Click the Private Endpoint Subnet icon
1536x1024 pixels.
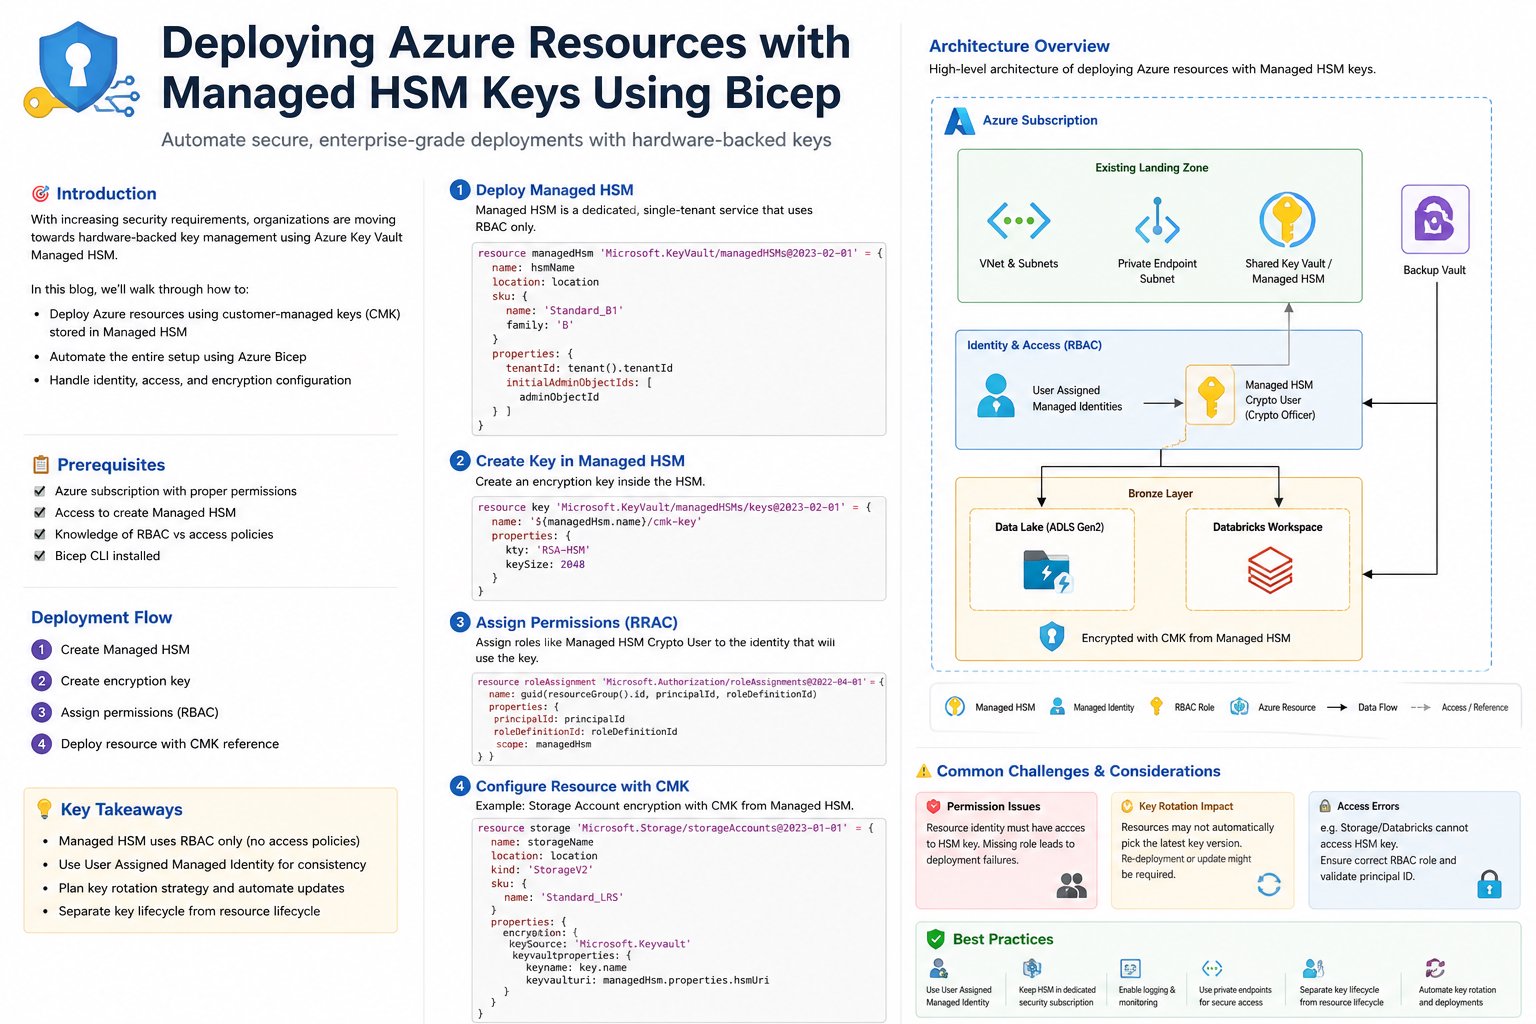(1157, 220)
